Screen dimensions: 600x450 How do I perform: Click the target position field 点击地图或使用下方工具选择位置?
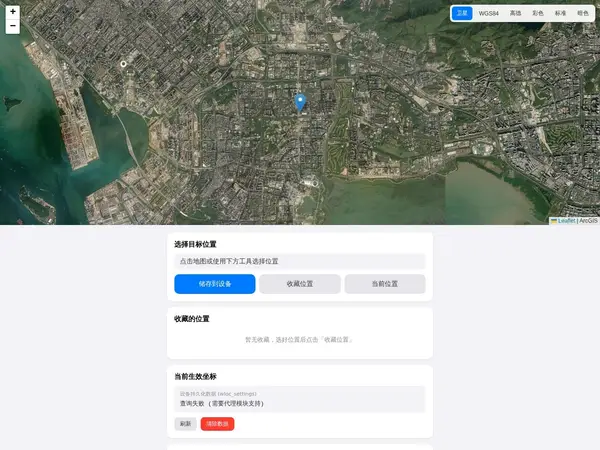300,261
